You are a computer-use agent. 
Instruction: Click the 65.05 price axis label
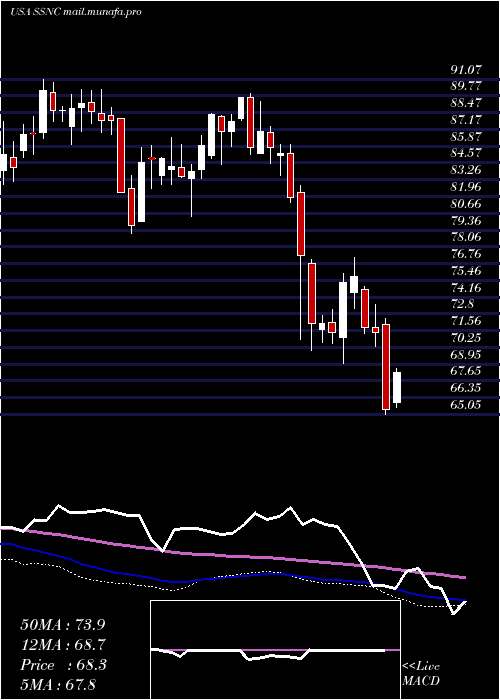(x=466, y=405)
